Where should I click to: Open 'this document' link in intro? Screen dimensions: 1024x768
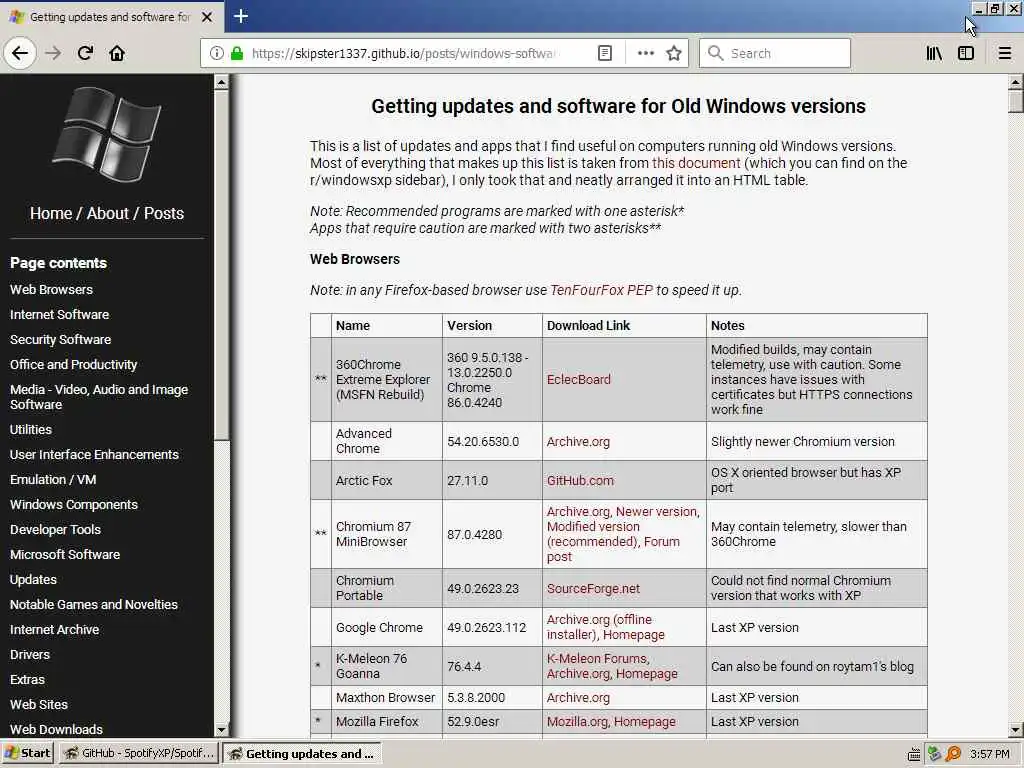click(x=696, y=163)
